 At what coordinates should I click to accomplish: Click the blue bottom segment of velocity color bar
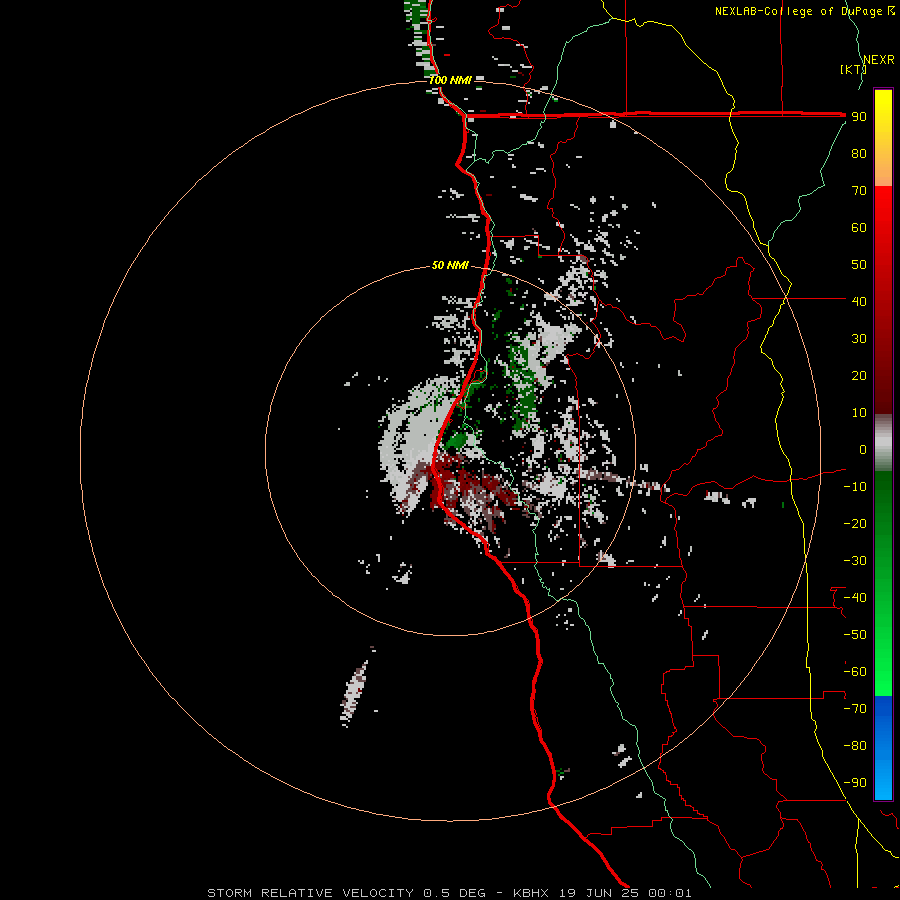pos(883,748)
